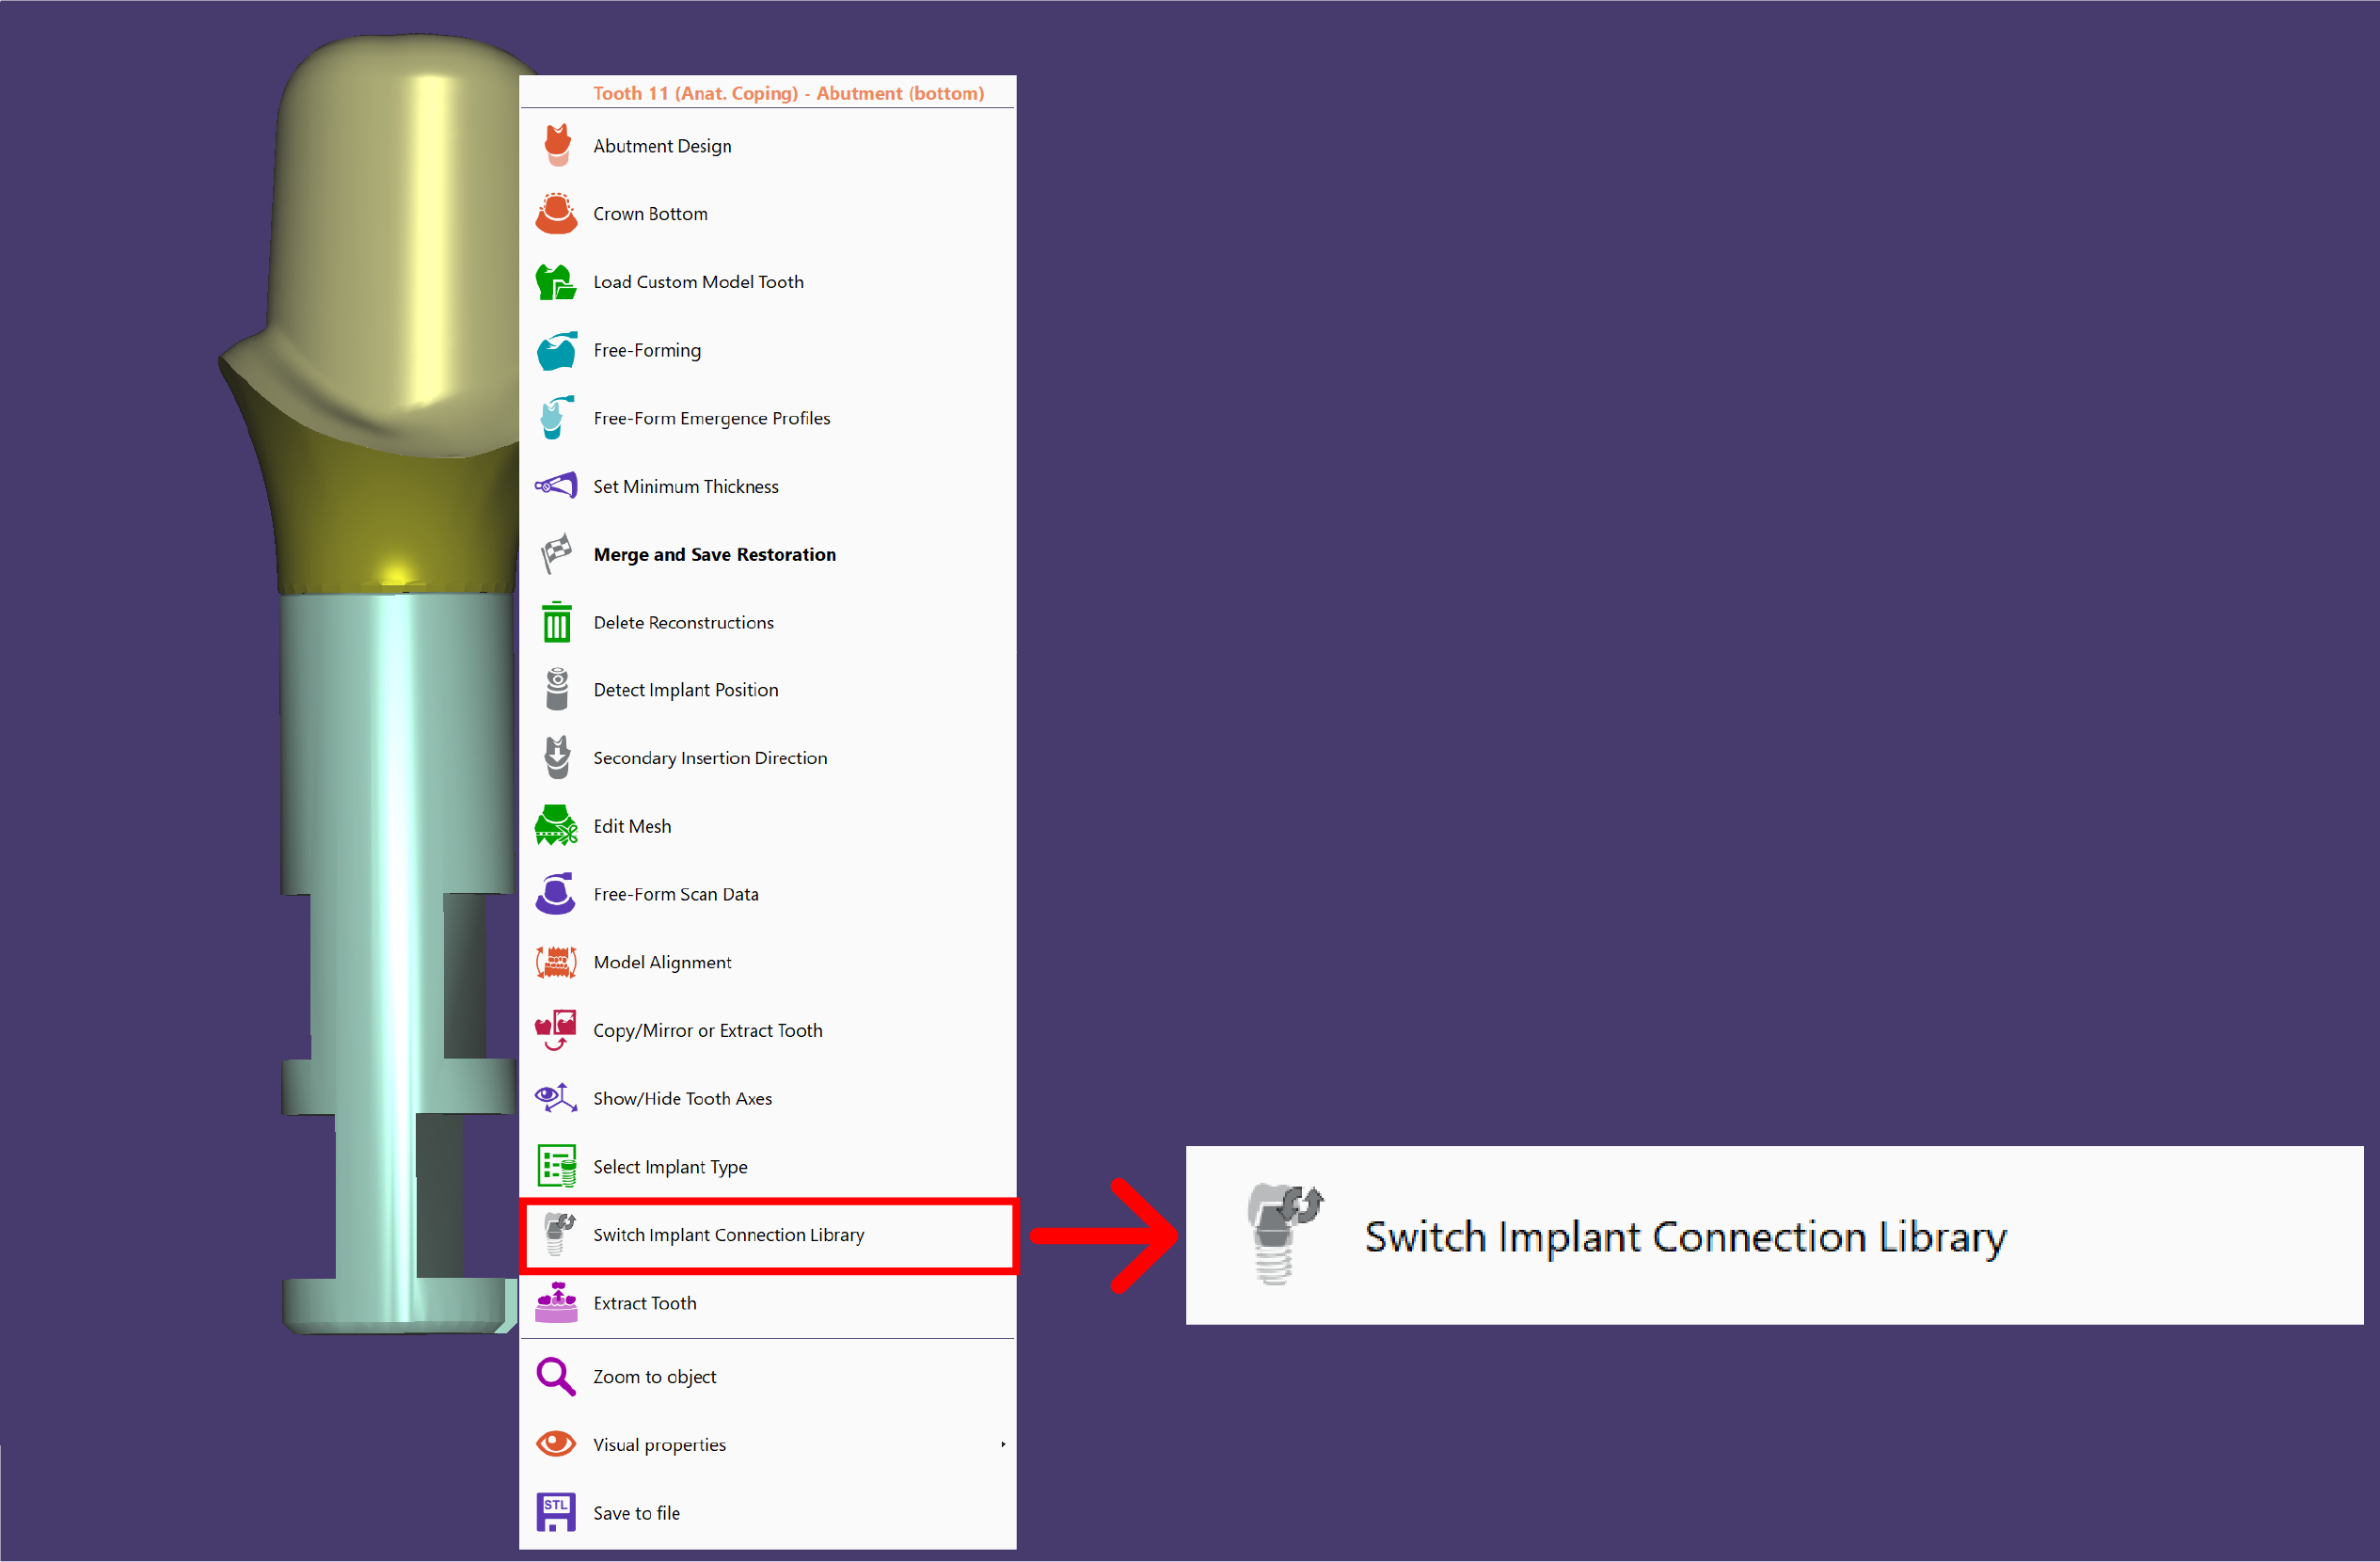Viewport: 2380px width, 1562px height.
Task: Toggle Show/Hide Tooth Axes
Action: 768,1098
